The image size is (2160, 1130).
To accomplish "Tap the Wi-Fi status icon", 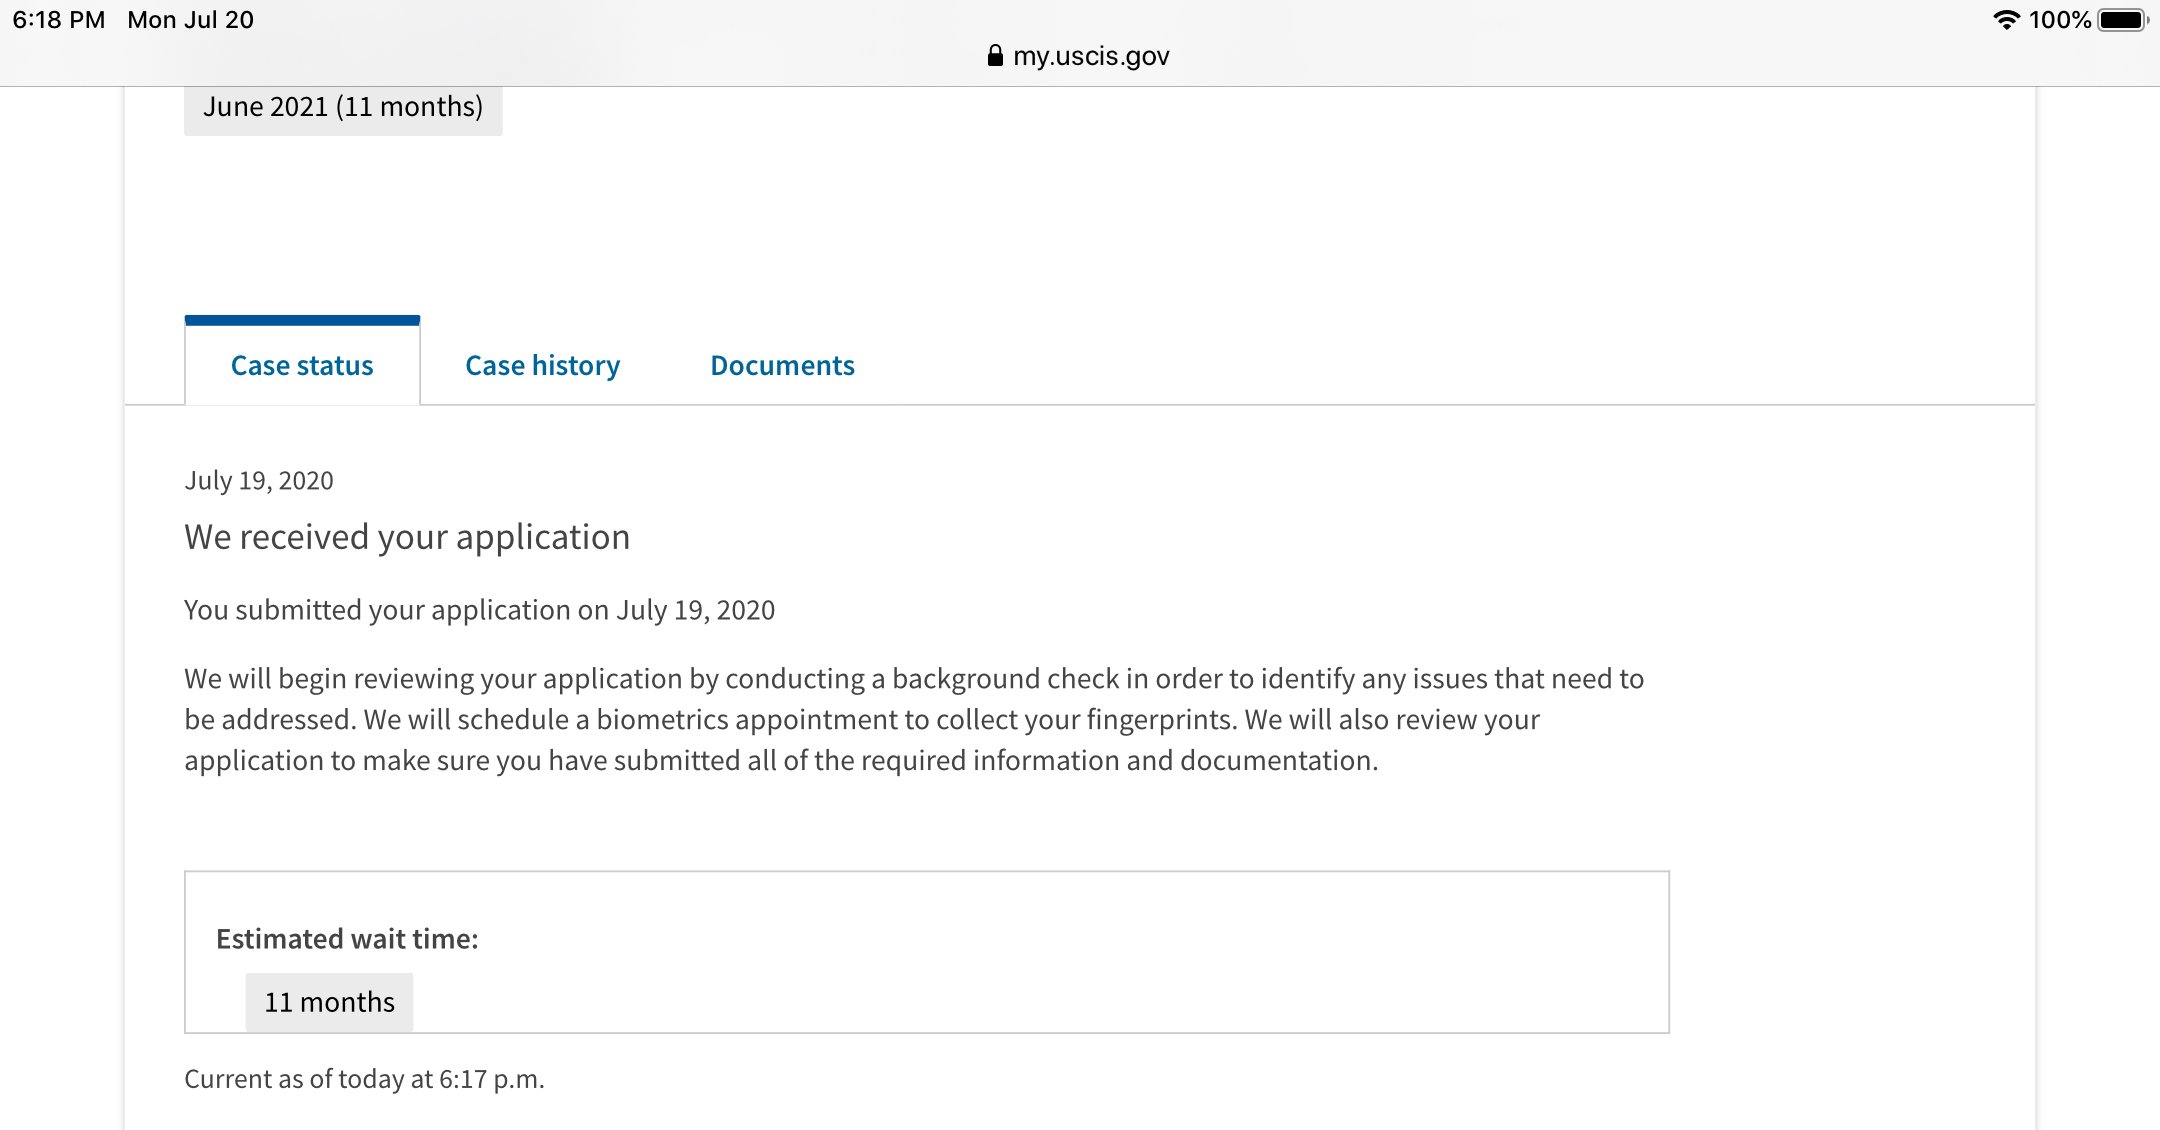I will point(2005,20).
